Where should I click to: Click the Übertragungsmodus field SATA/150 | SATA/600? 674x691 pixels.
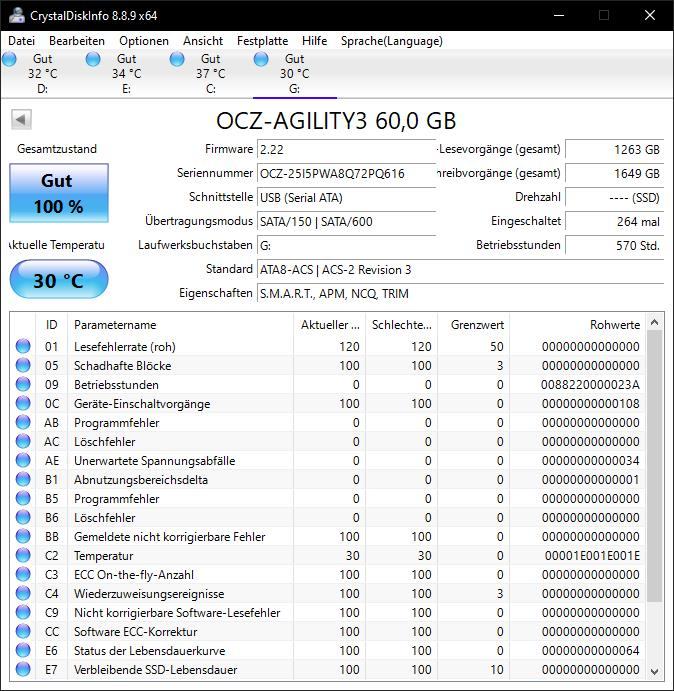[x=346, y=221]
